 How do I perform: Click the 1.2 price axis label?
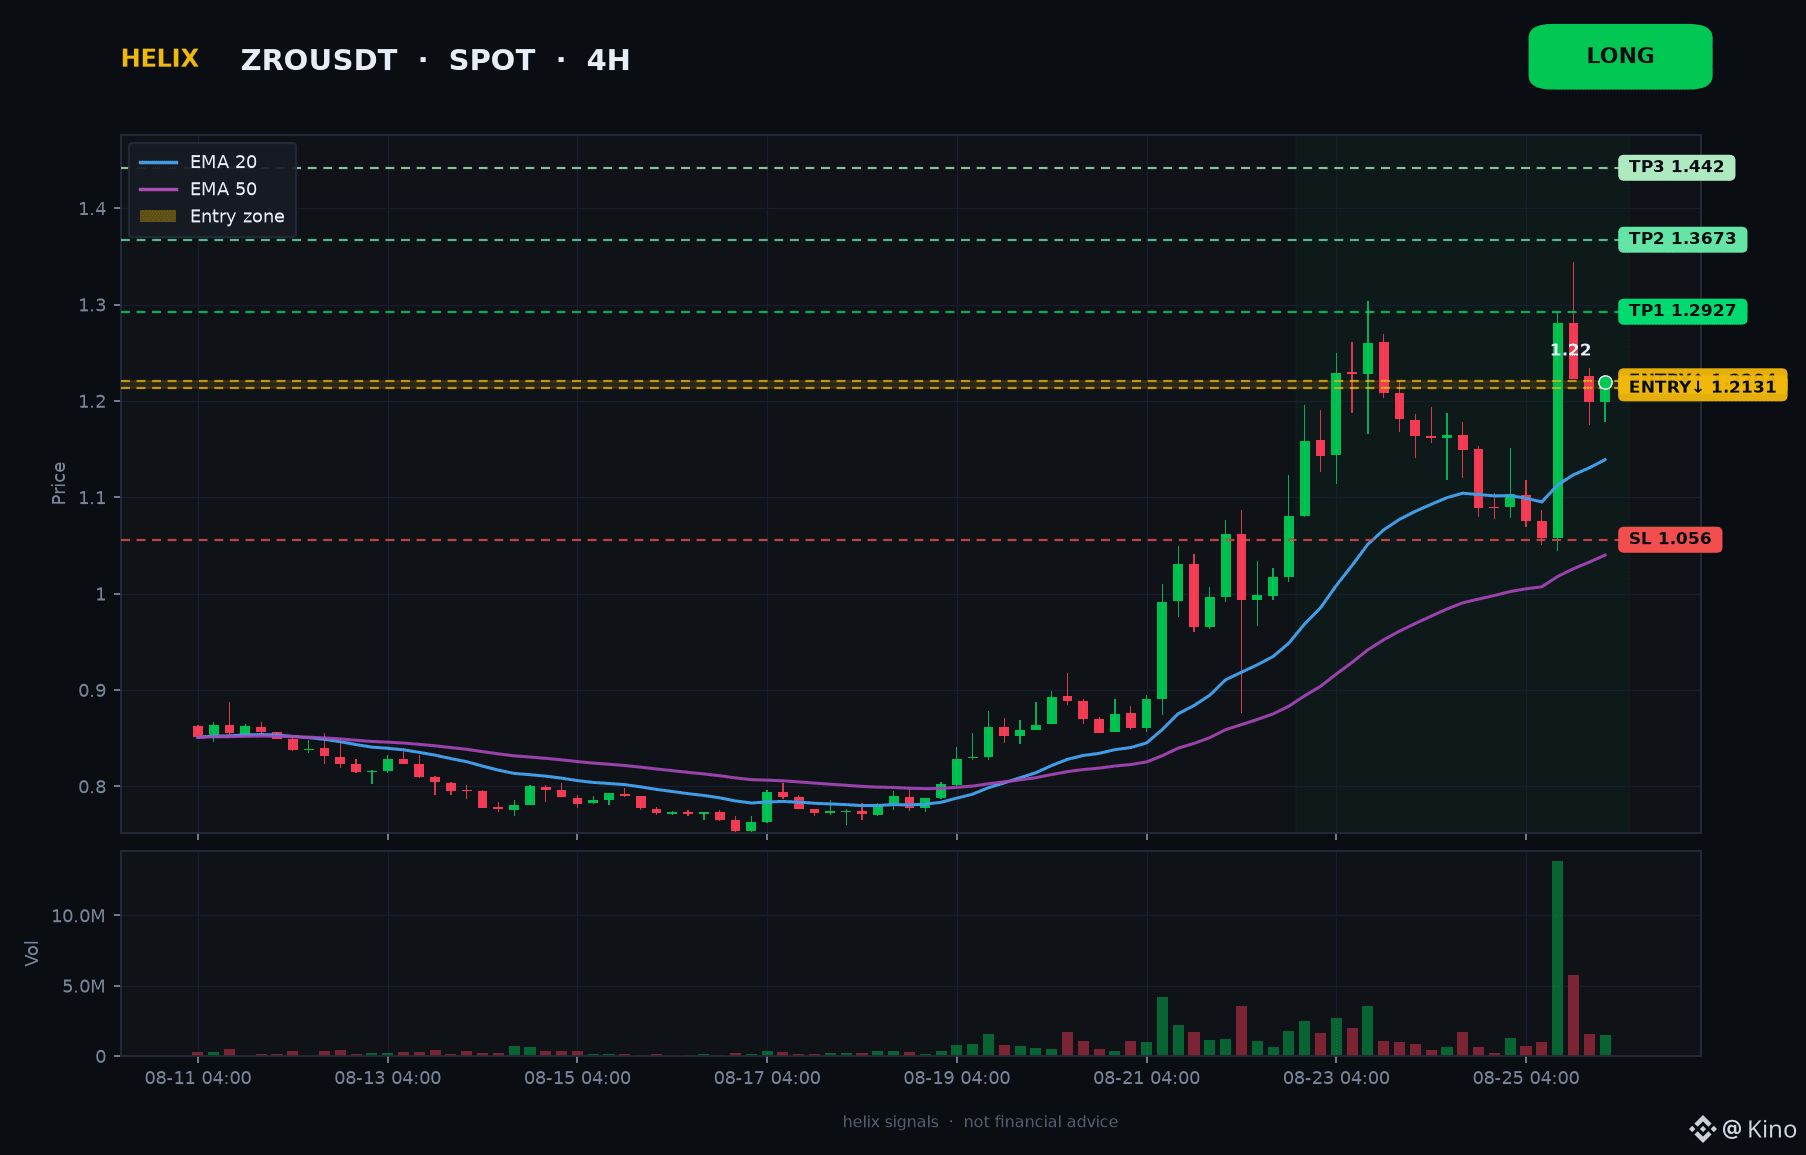click(x=93, y=402)
